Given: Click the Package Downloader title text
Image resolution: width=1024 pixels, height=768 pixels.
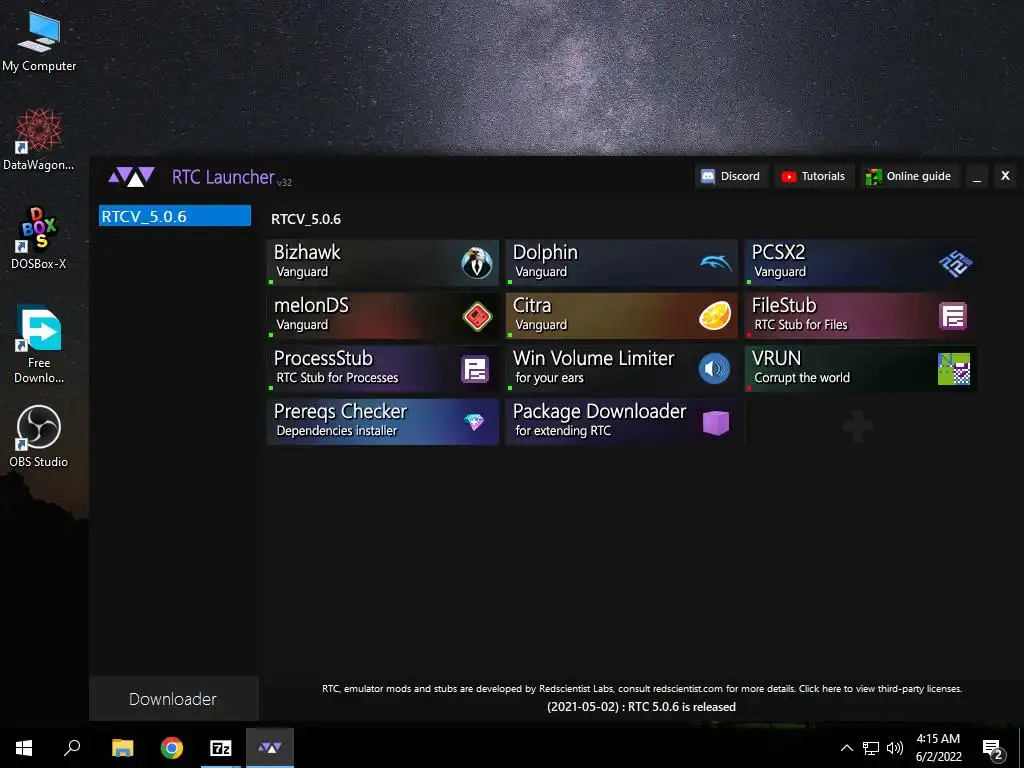Looking at the screenshot, I should tap(600, 411).
